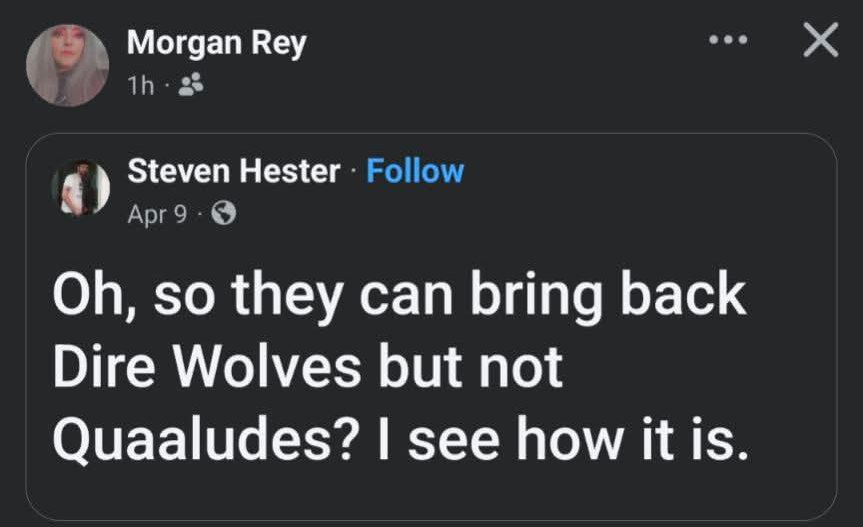Visit Morgan Rey's profile via her name
Viewport: 863px width, 527px height.
(216, 44)
